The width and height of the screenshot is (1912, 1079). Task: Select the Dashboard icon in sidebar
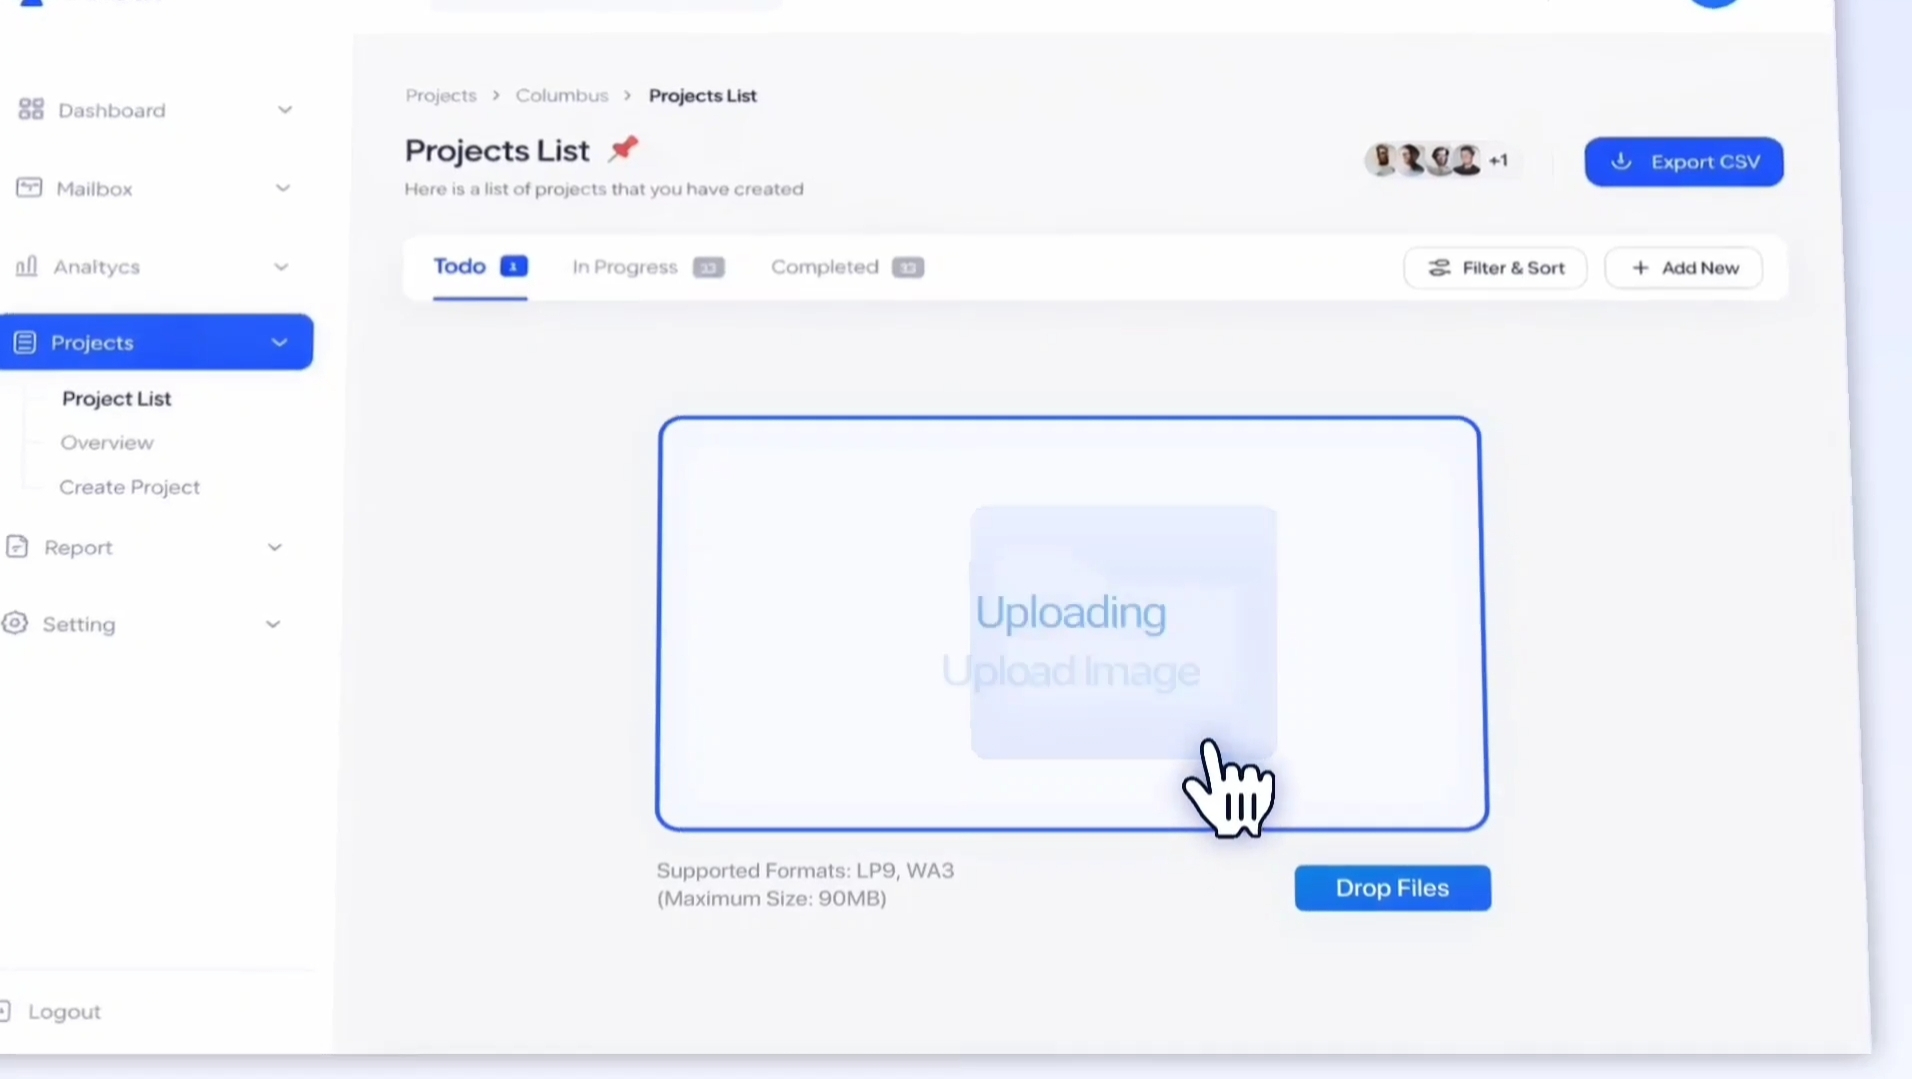click(30, 110)
